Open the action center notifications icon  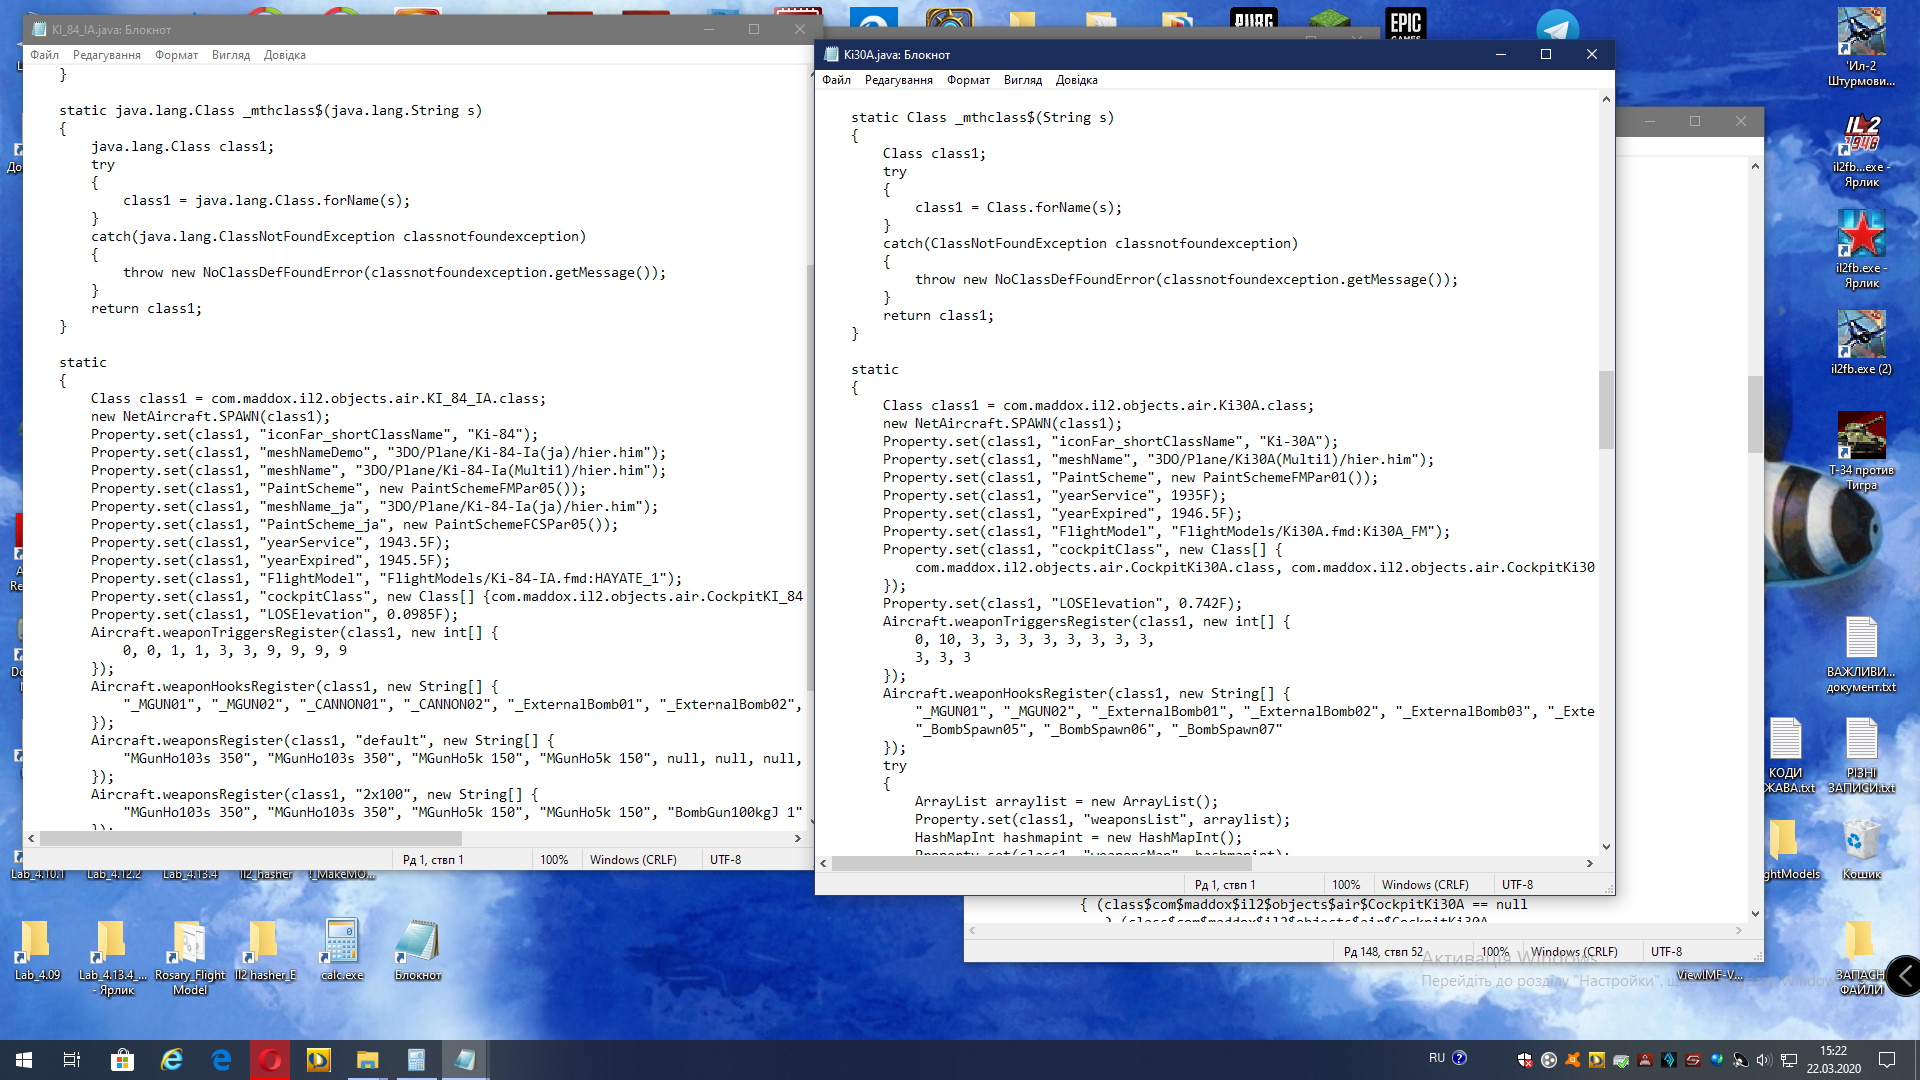point(1887,1059)
